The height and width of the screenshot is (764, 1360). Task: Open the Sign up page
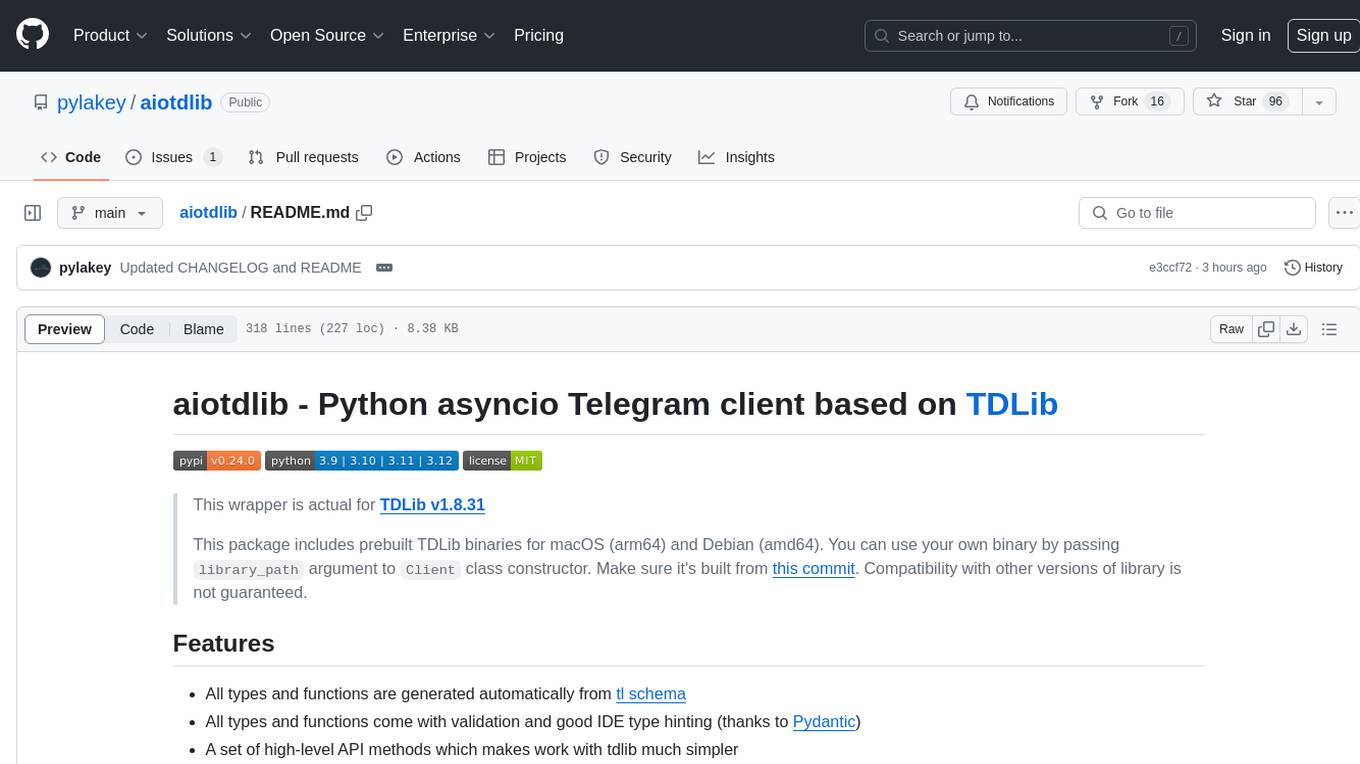pos(1323,35)
